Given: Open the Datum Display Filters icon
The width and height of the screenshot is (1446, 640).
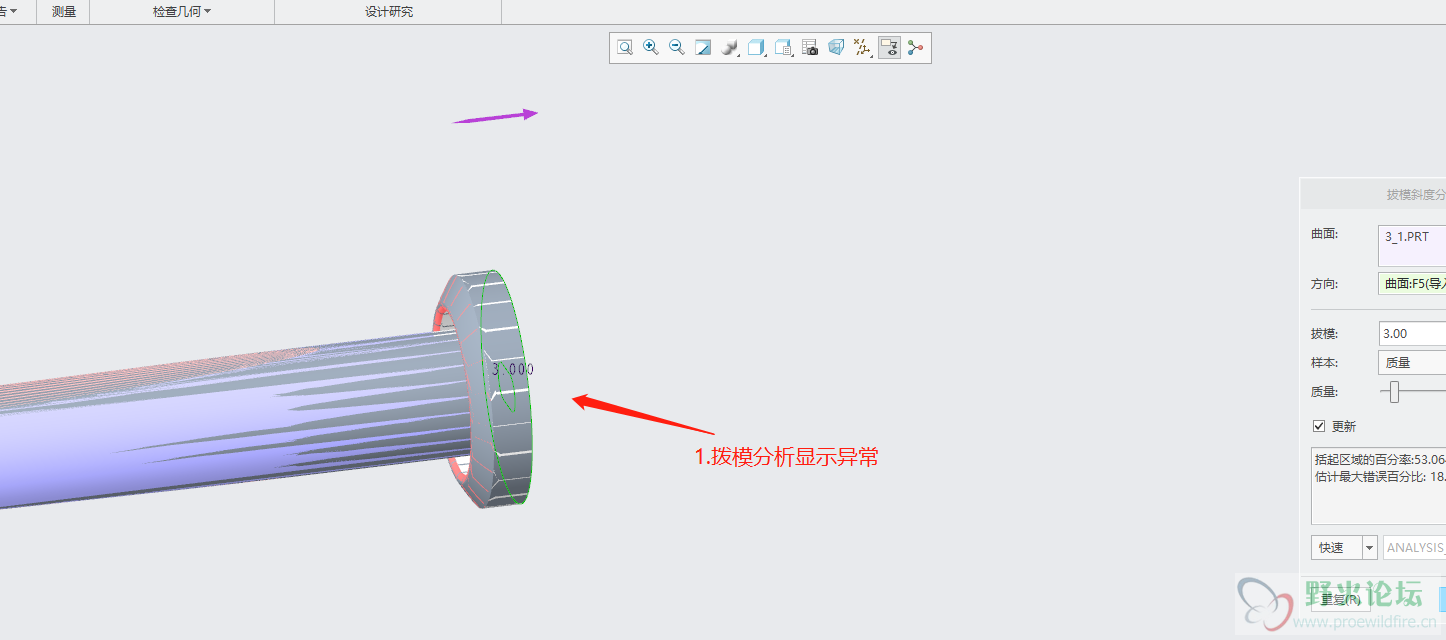Looking at the screenshot, I should point(862,47).
